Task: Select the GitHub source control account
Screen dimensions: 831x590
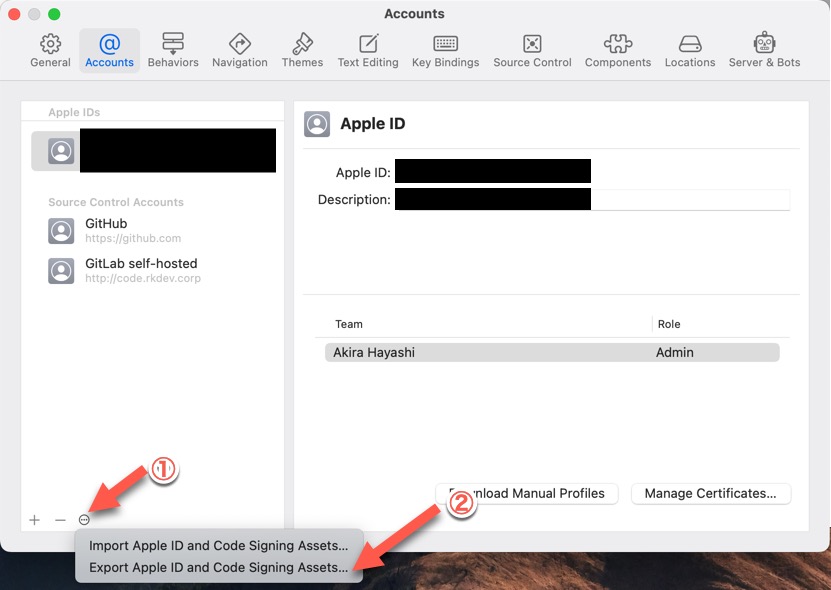Action: [x=153, y=231]
